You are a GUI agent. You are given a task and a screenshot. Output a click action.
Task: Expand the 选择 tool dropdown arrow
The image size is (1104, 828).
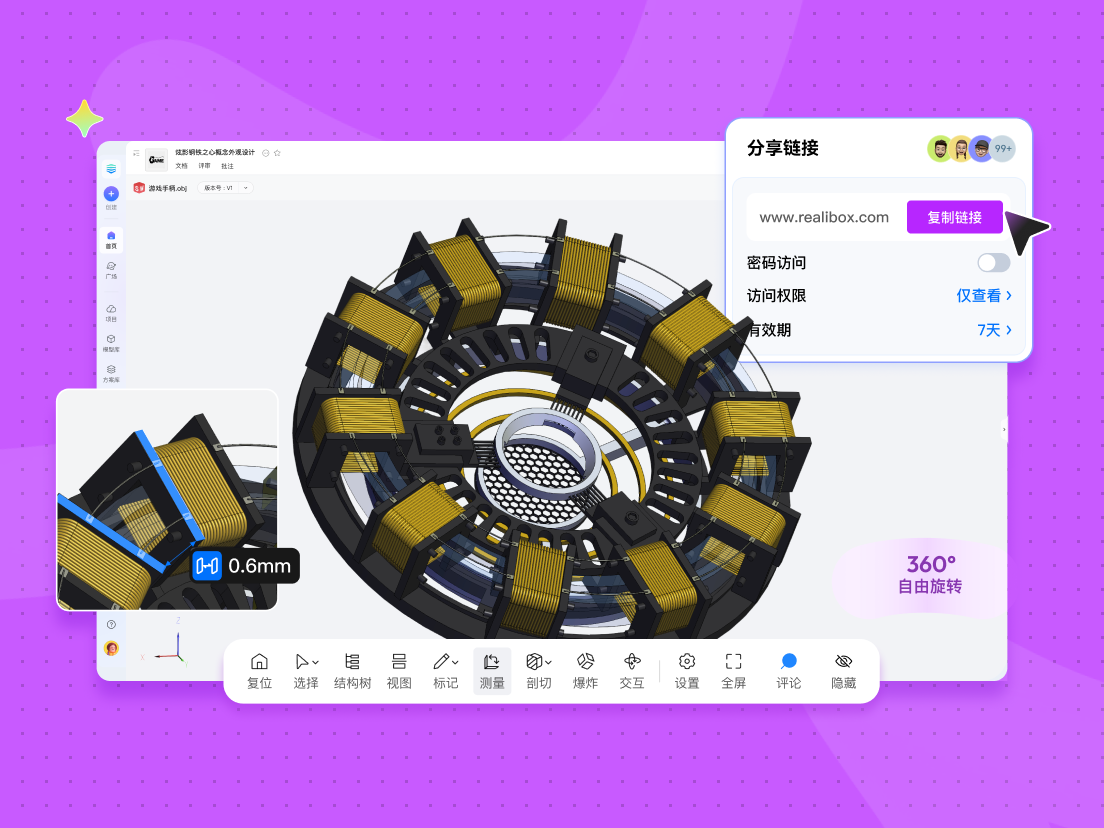click(315, 663)
